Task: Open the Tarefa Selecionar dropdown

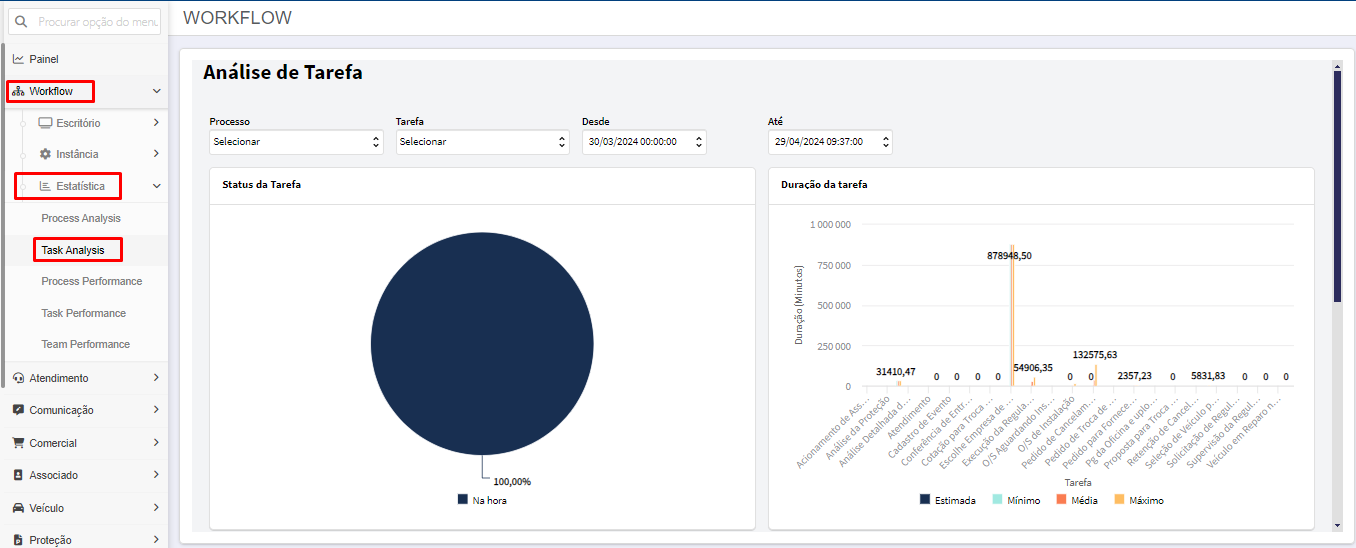Action: tap(483, 142)
